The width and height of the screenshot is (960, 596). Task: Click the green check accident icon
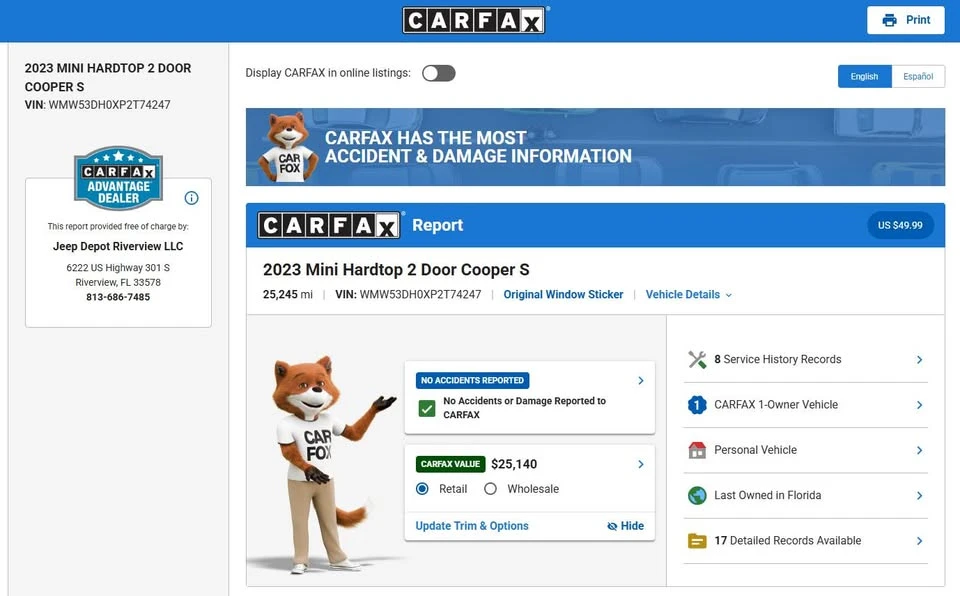coord(427,408)
